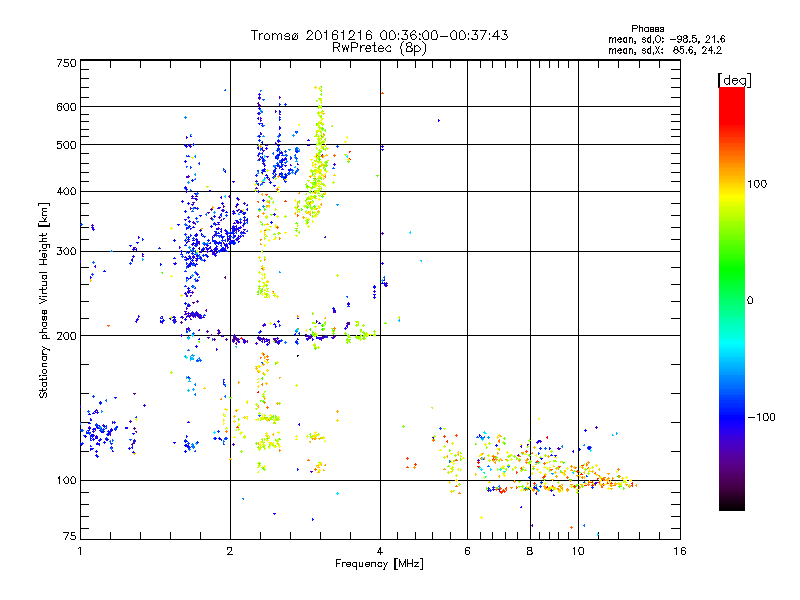Click the x-axis '8' tick label
Viewport: 800px width, 600px height.
pyautogui.click(x=530, y=551)
